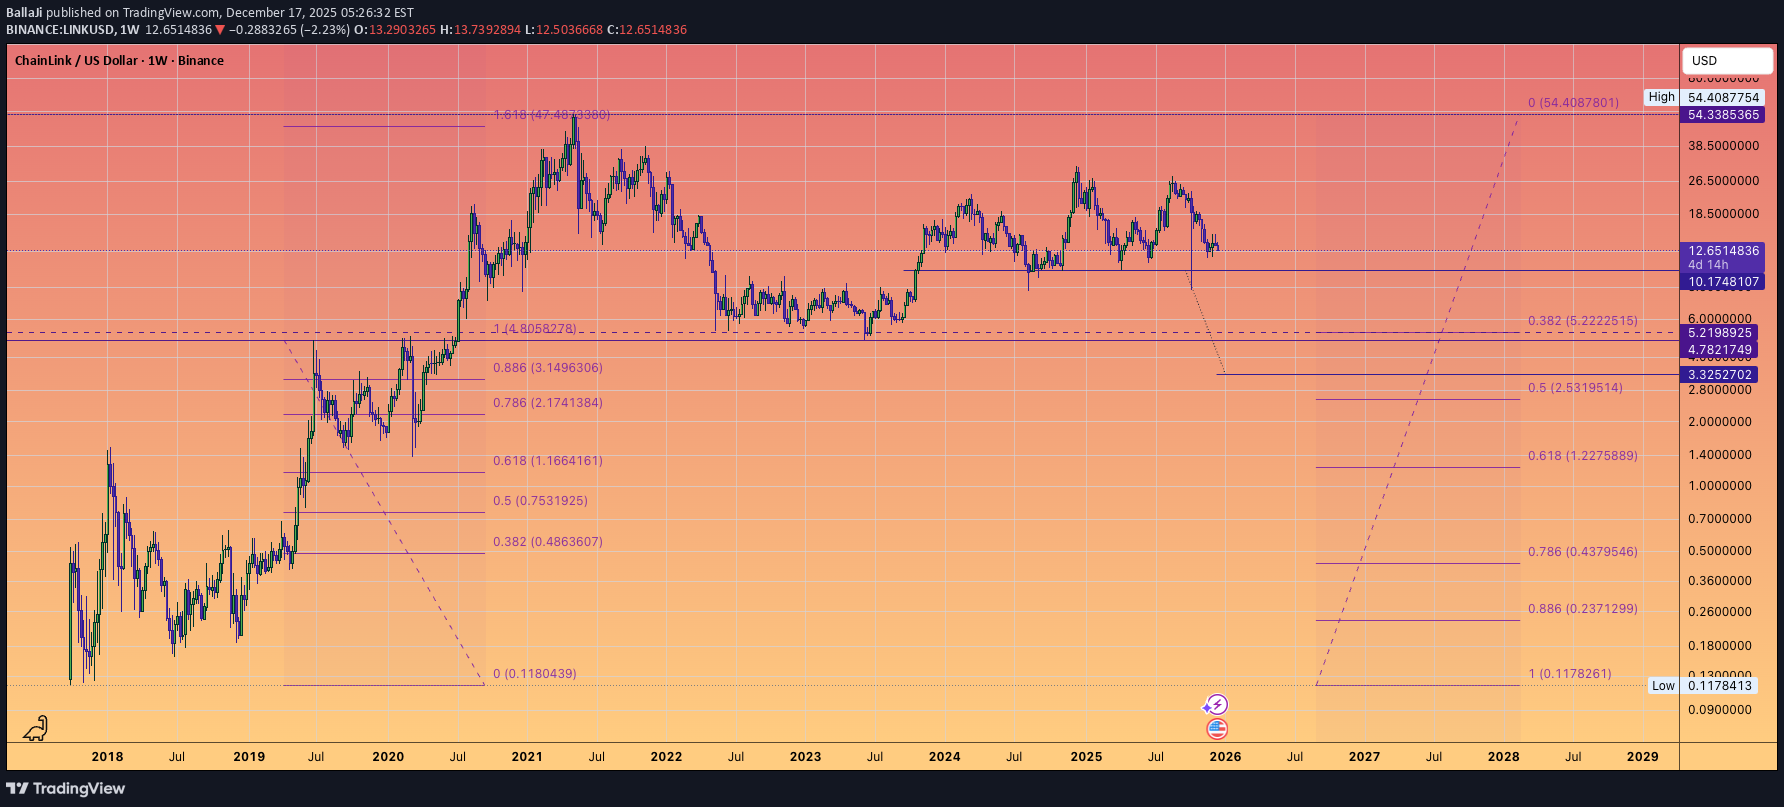Image resolution: width=1784 pixels, height=807 pixels.
Task: Open the USD currency selector
Action: pos(1726,60)
